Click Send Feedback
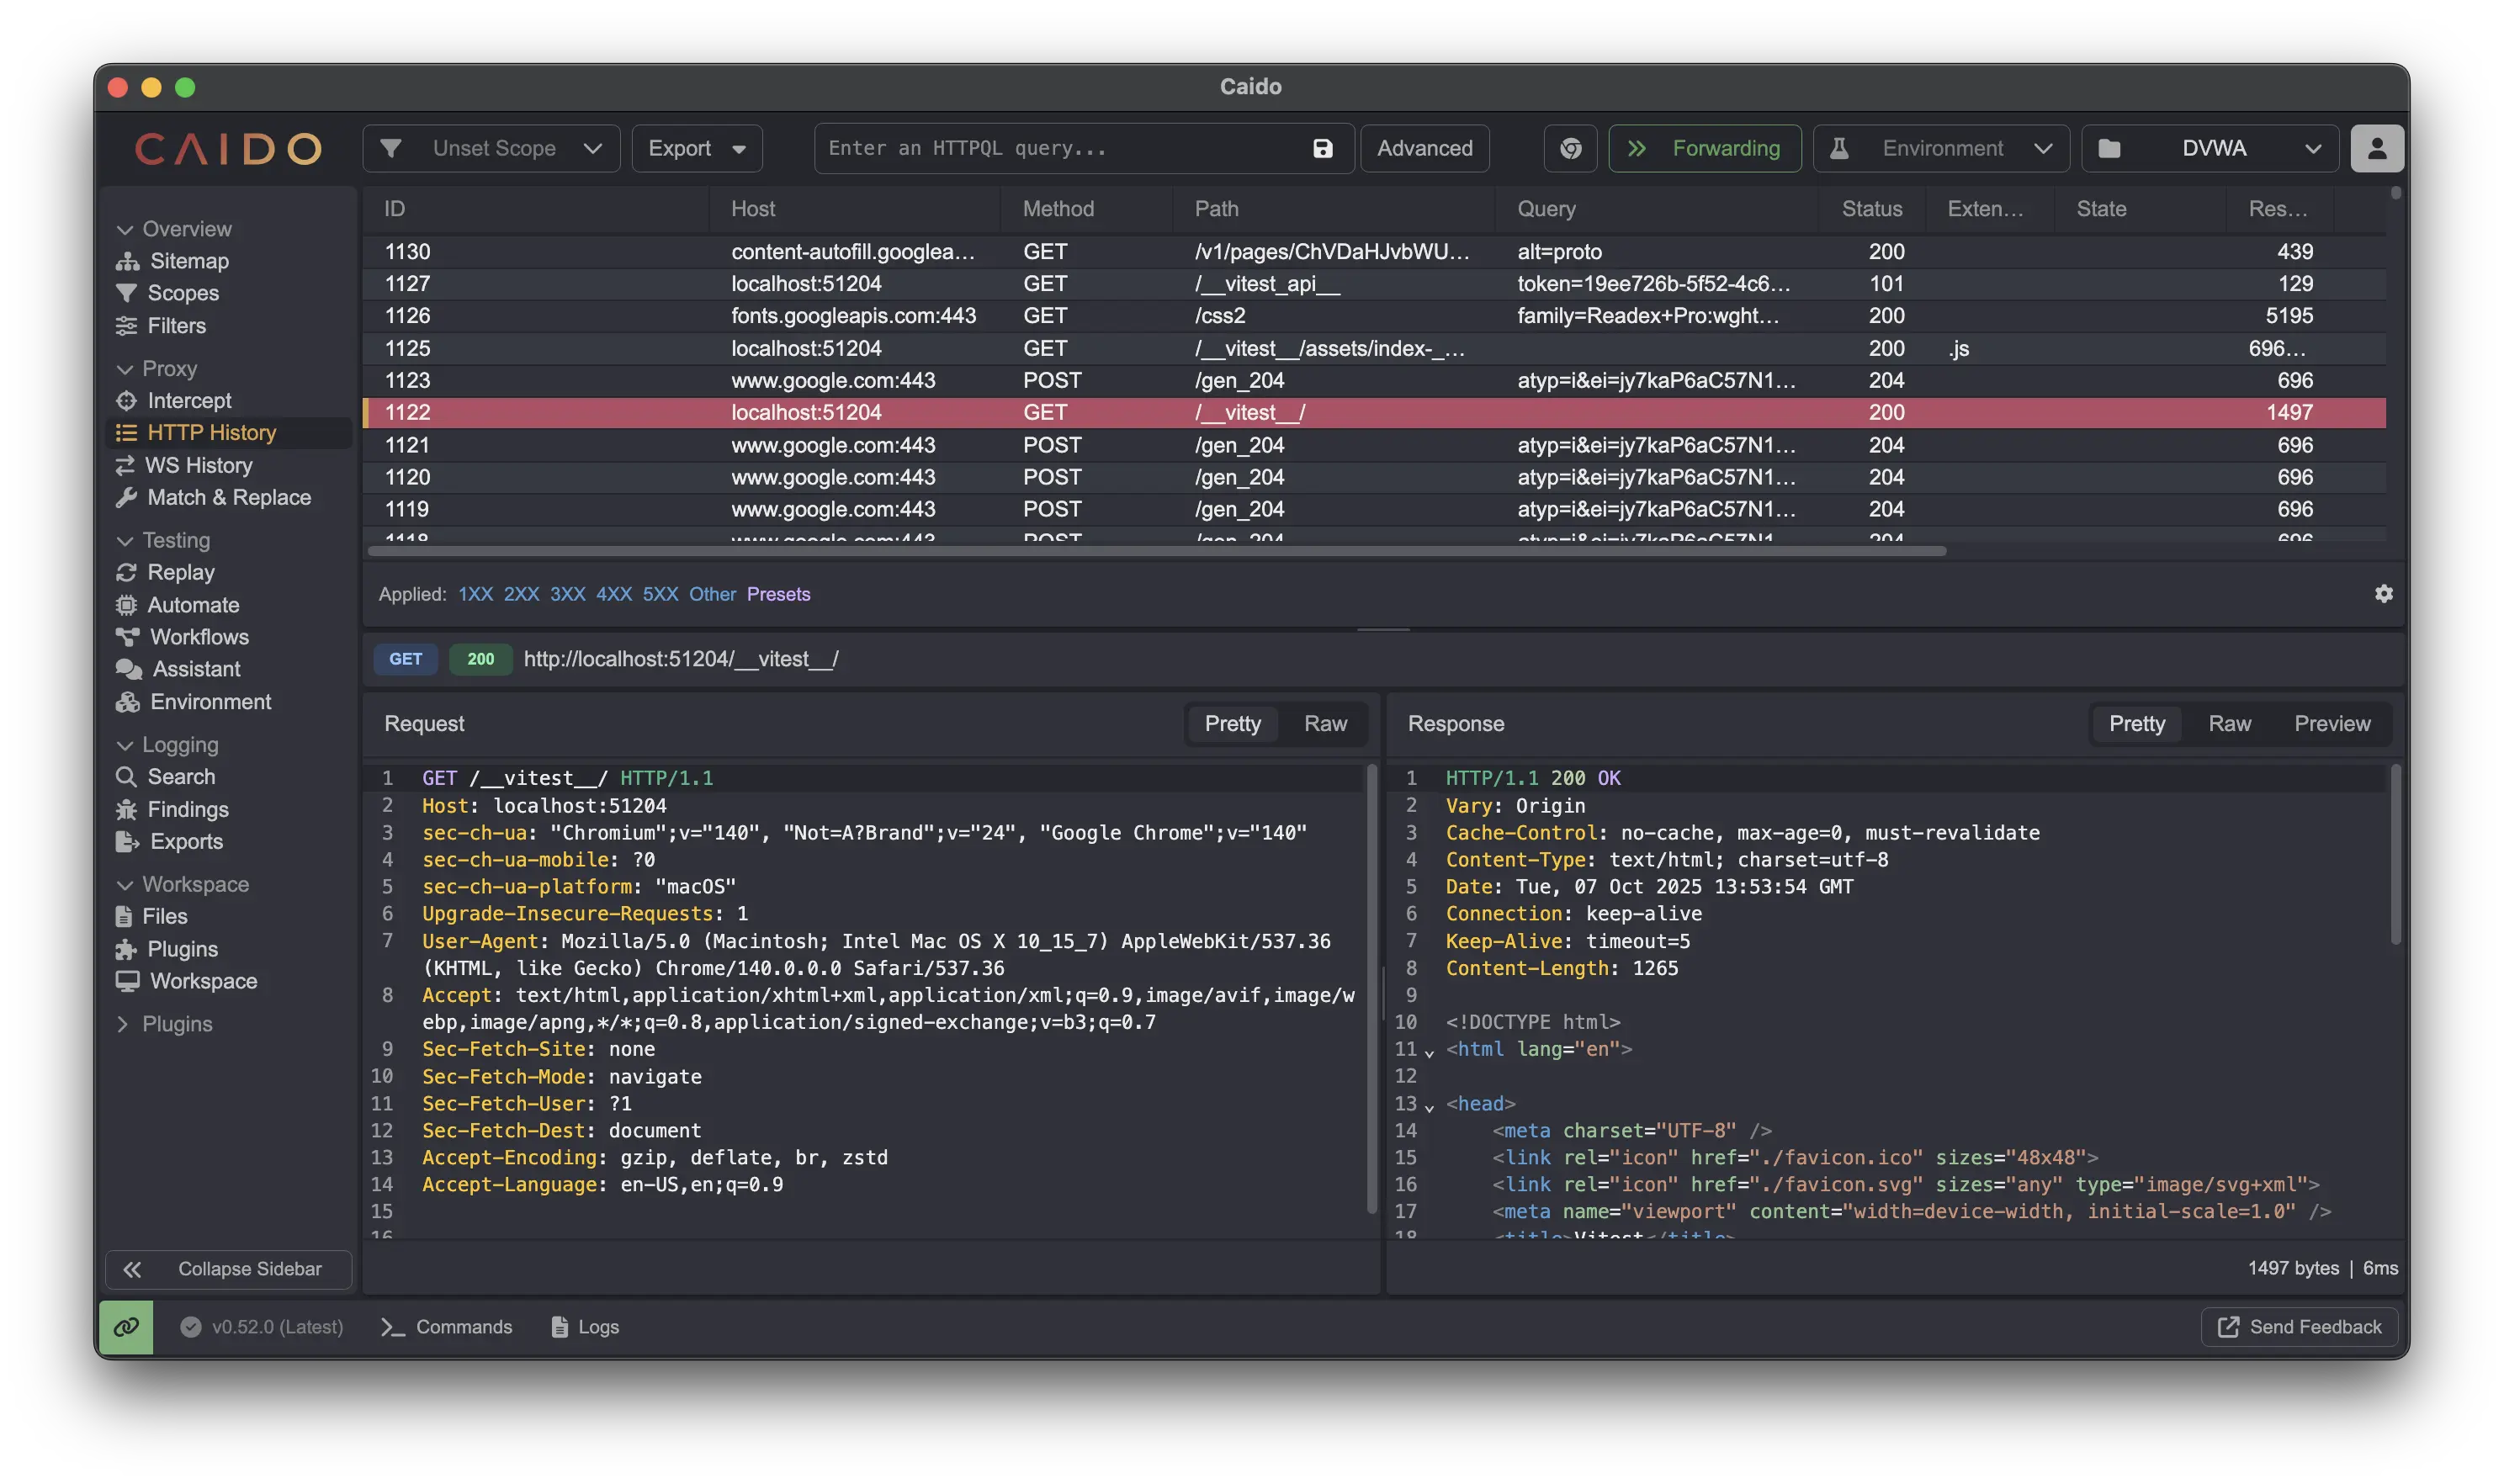 coord(2299,1326)
